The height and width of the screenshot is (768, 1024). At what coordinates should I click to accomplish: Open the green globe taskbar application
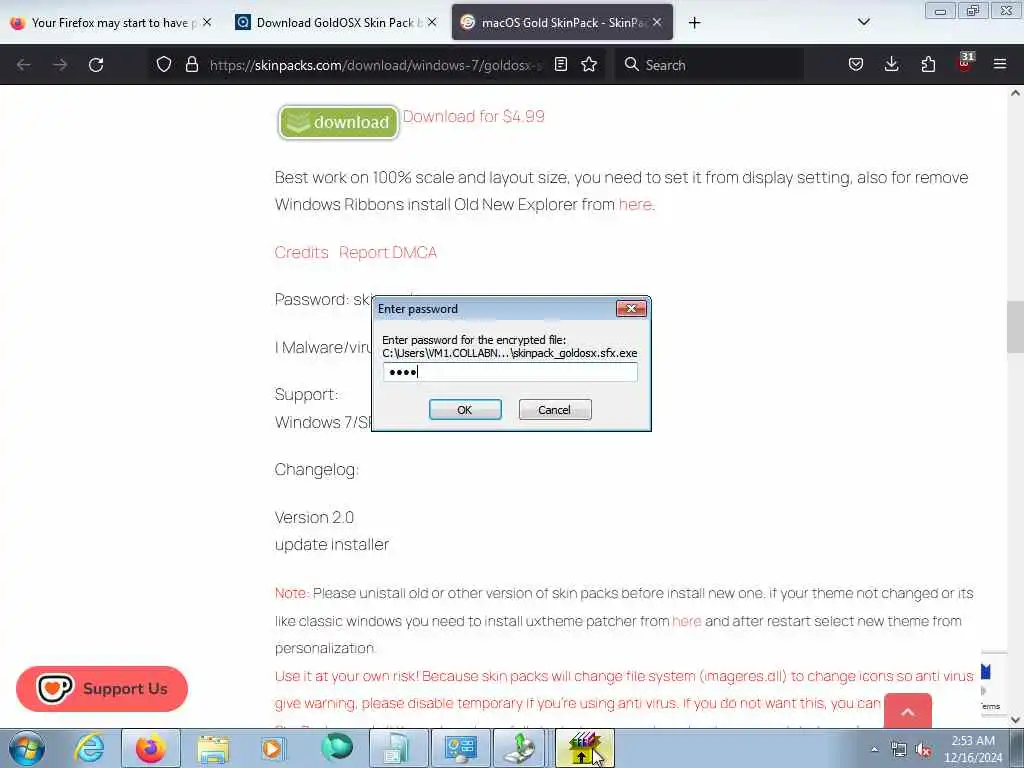click(x=336, y=748)
